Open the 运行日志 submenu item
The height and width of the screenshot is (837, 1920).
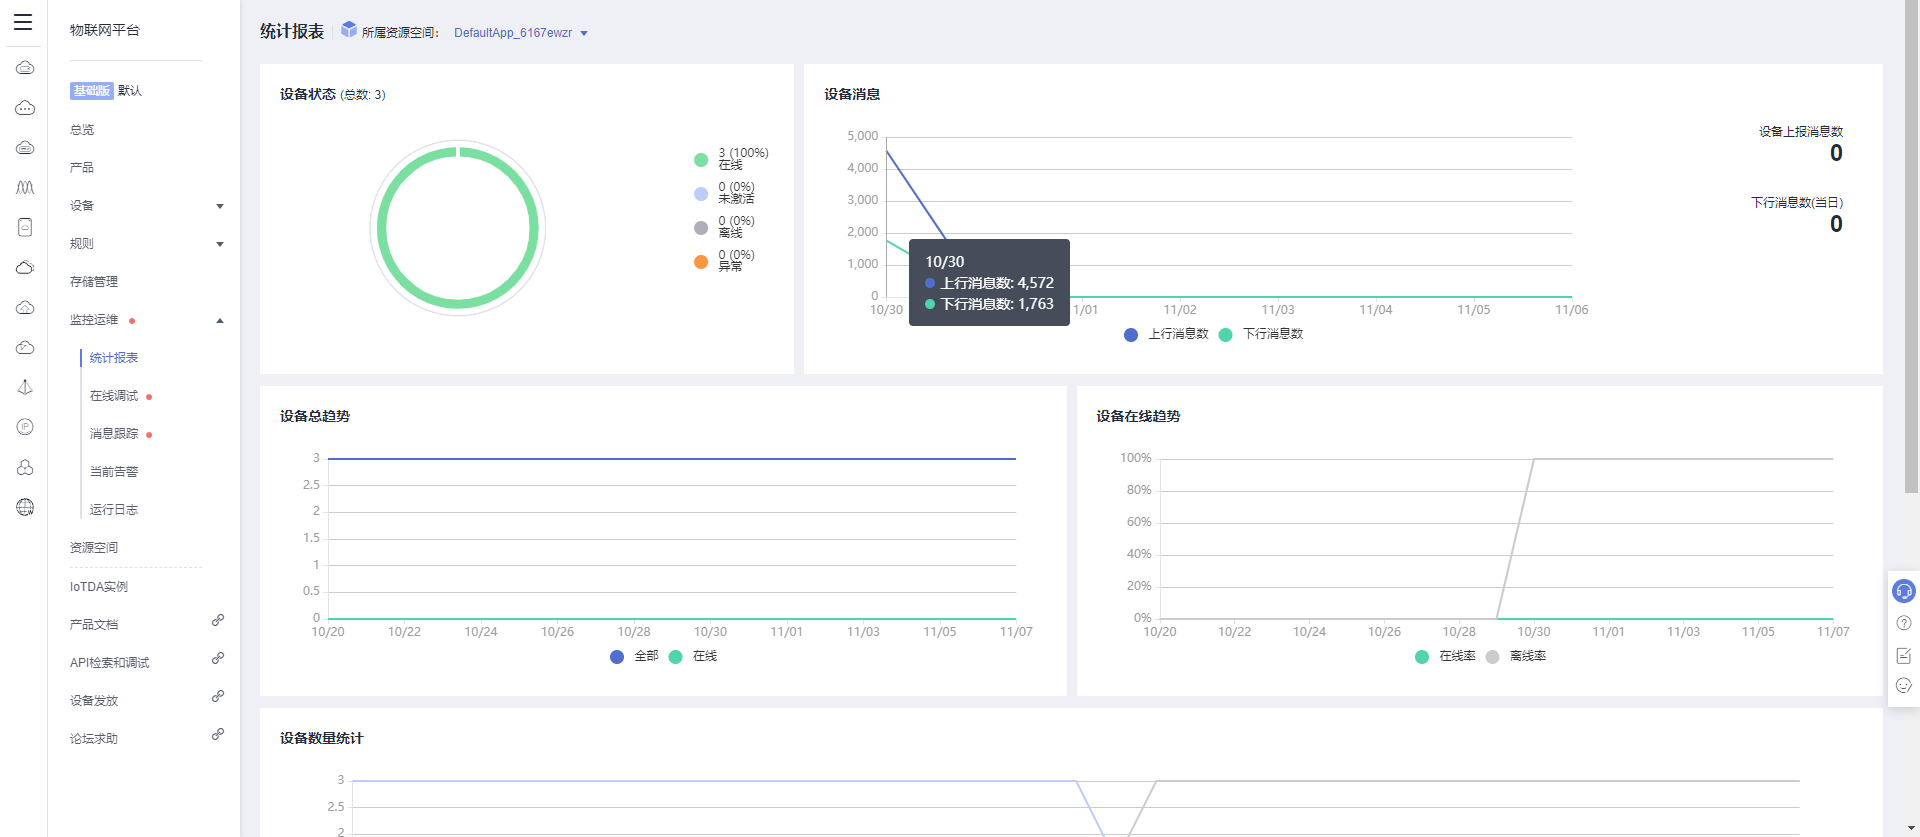point(114,510)
